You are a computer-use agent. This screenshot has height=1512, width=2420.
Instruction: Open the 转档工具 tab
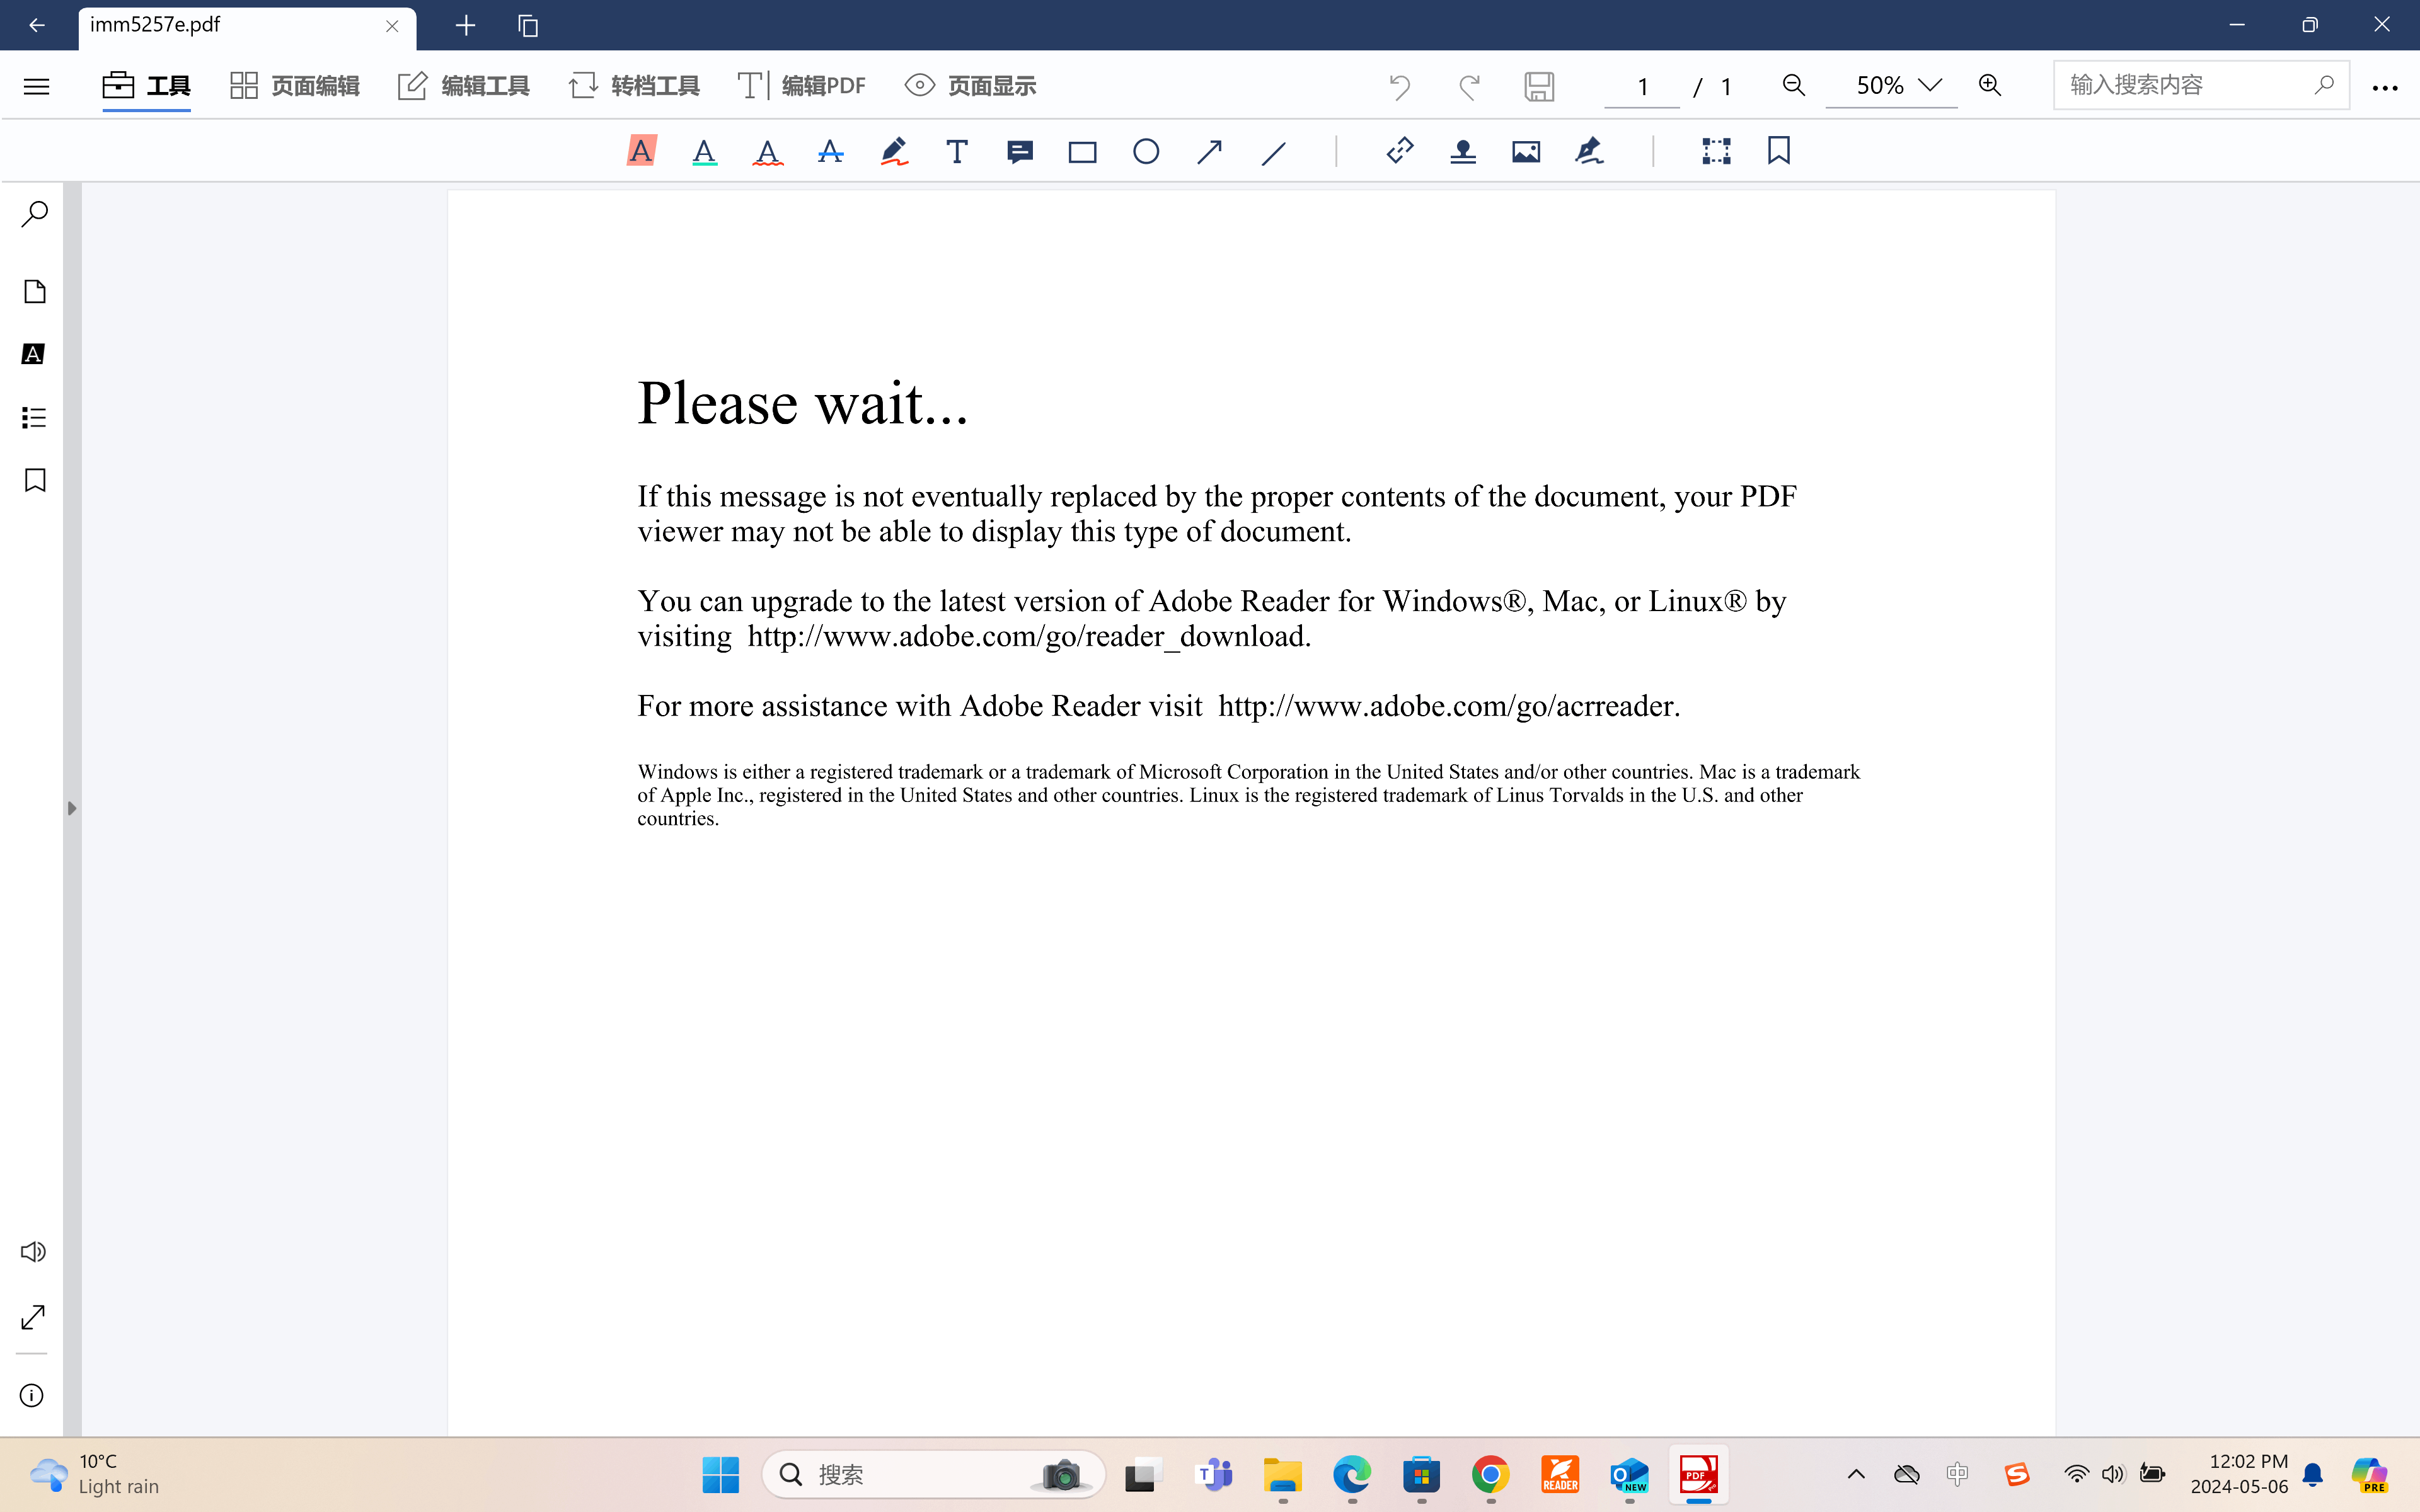634,86
